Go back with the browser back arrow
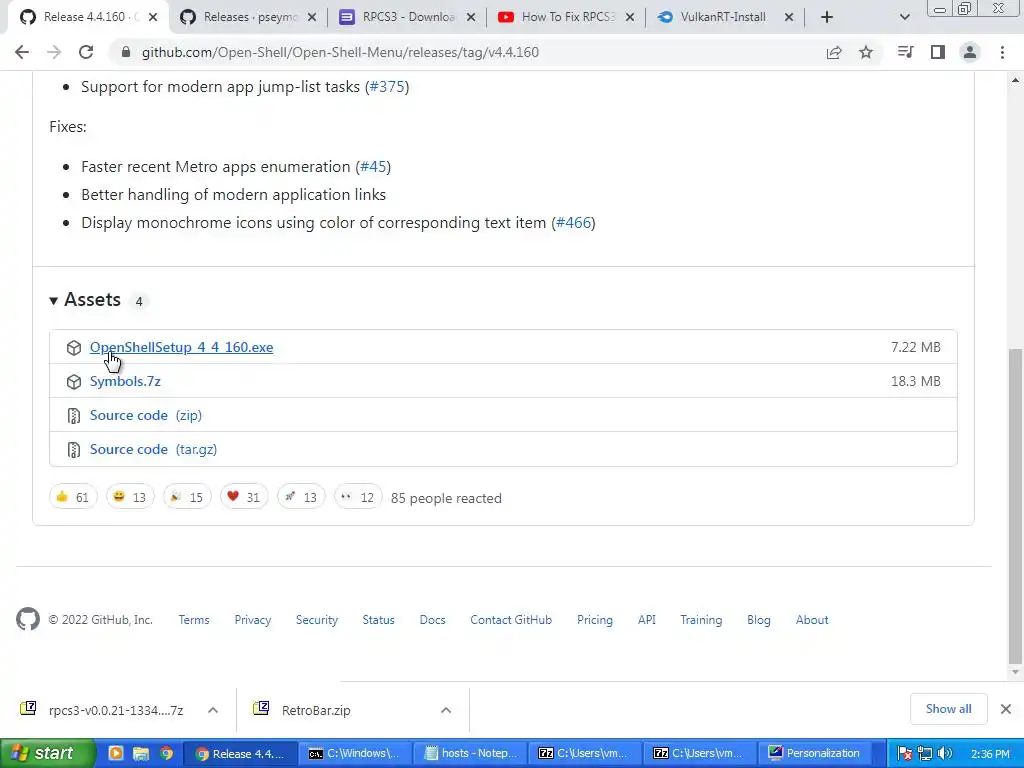The height and width of the screenshot is (768, 1024). pos(22,52)
